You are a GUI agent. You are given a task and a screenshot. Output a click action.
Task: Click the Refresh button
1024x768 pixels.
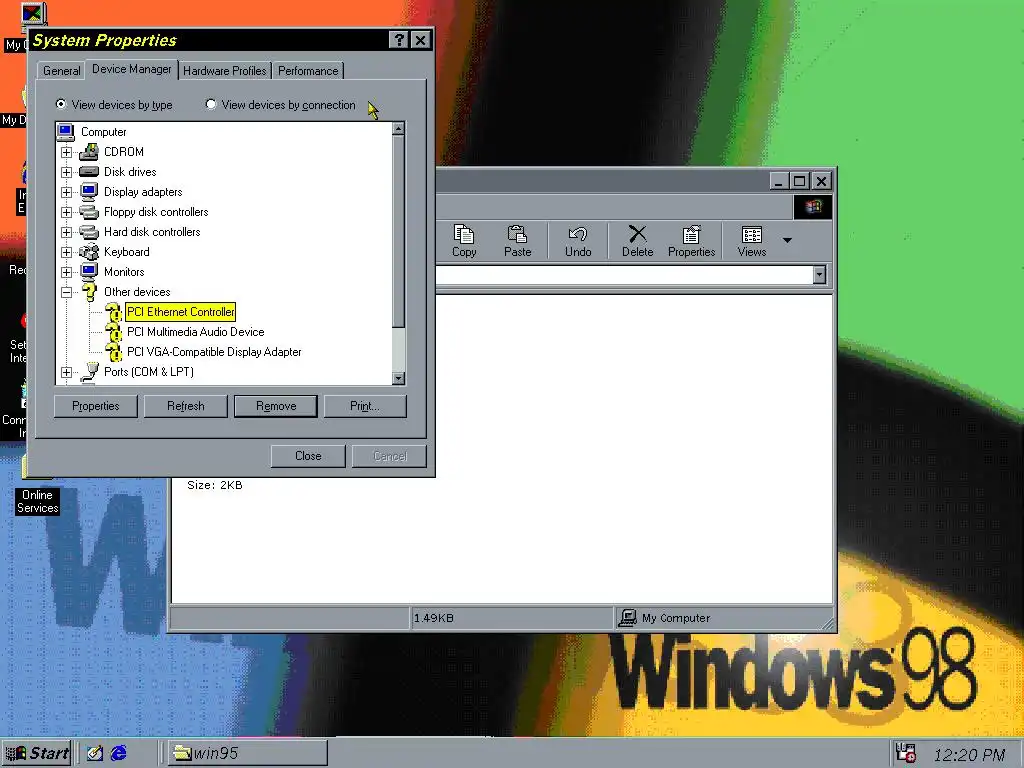coord(185,406)
